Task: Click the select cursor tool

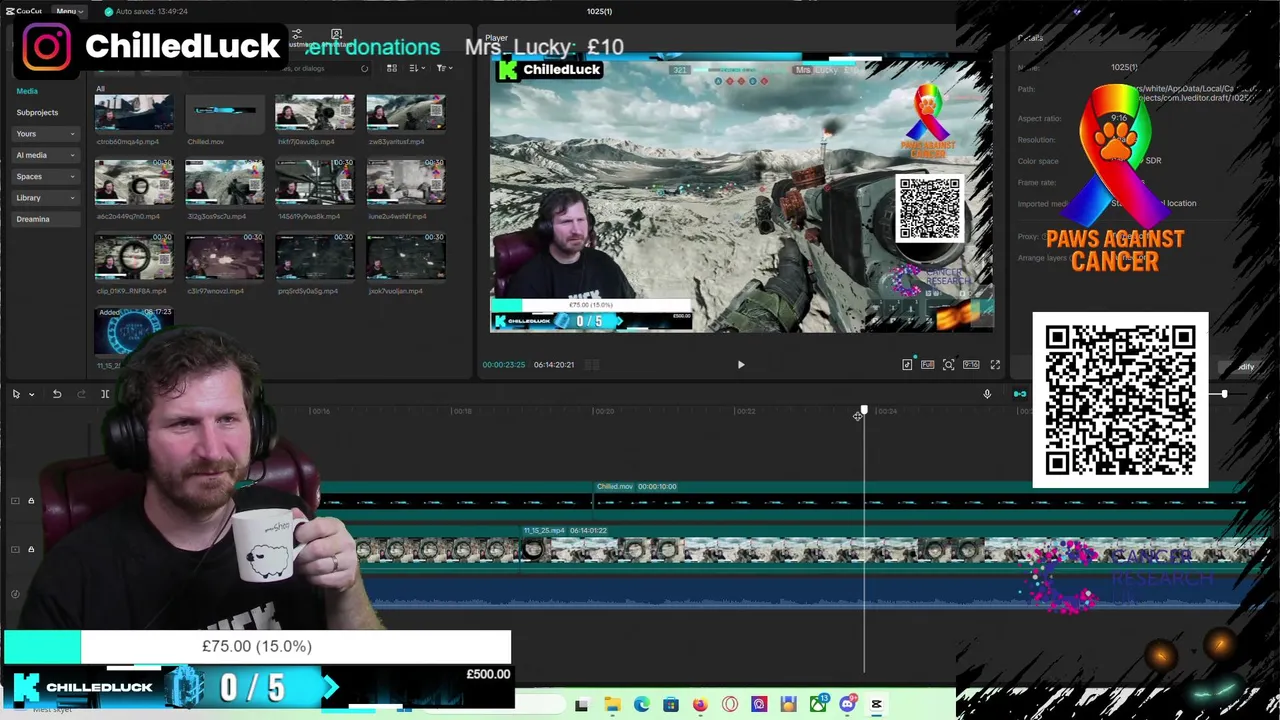Action: tap(16, 394)
